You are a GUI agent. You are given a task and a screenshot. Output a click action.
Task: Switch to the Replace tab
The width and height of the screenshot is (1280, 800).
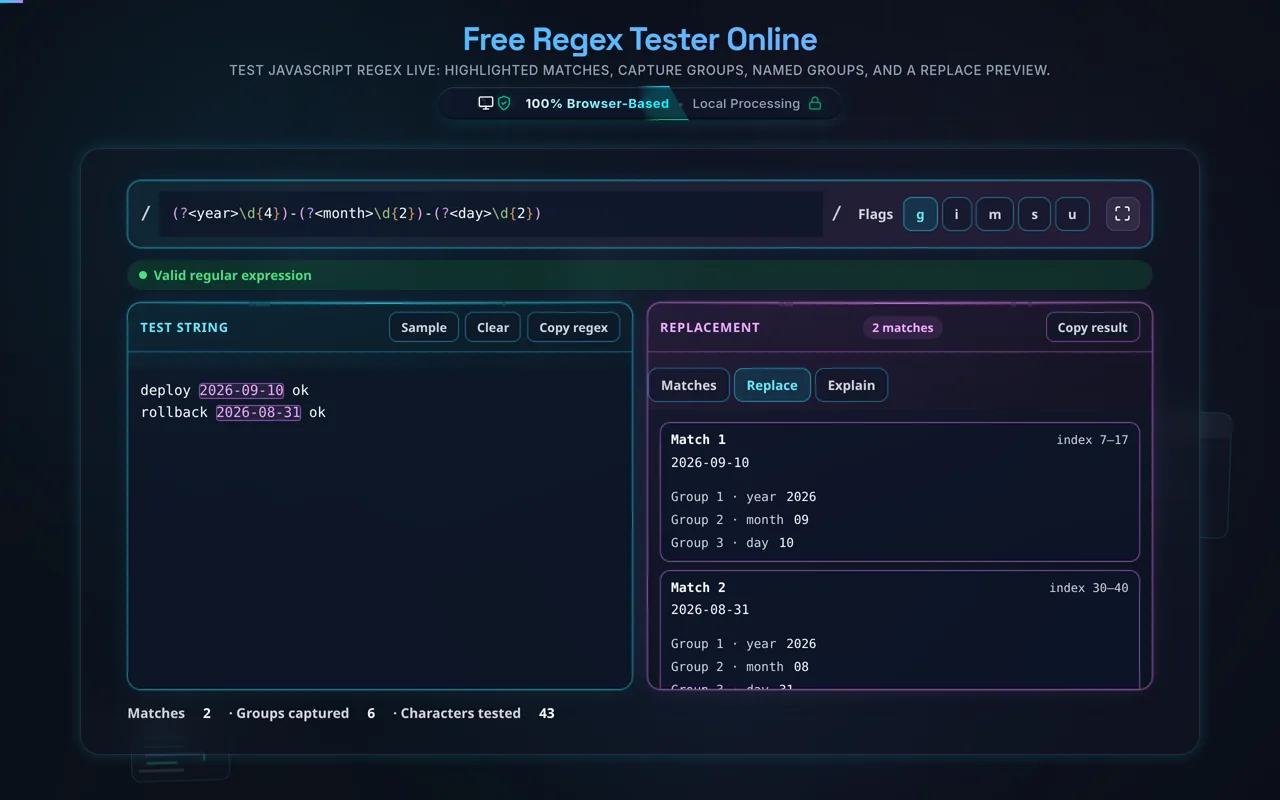772,385
